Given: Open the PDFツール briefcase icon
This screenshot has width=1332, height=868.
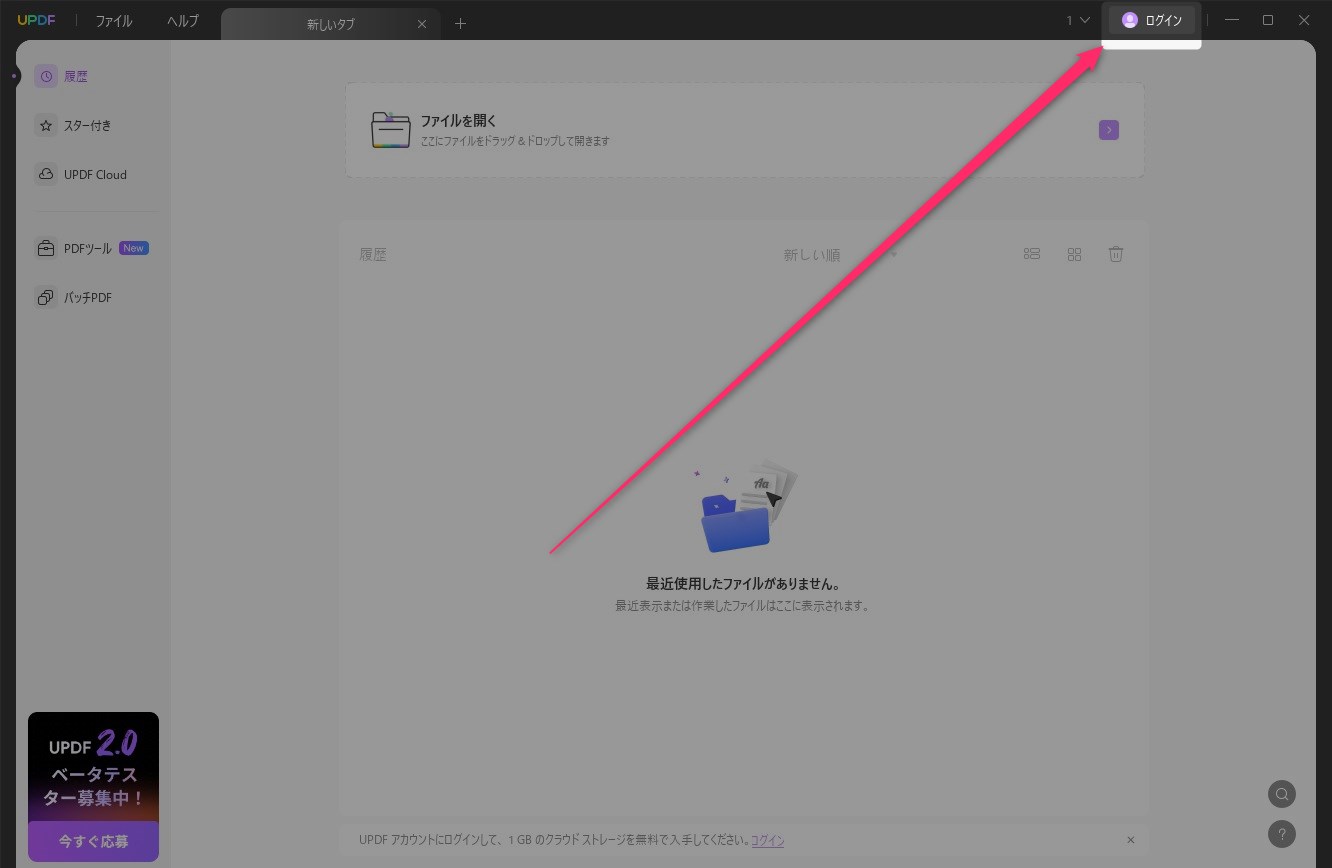Looking at the screenshot, I should coord(46,248).
